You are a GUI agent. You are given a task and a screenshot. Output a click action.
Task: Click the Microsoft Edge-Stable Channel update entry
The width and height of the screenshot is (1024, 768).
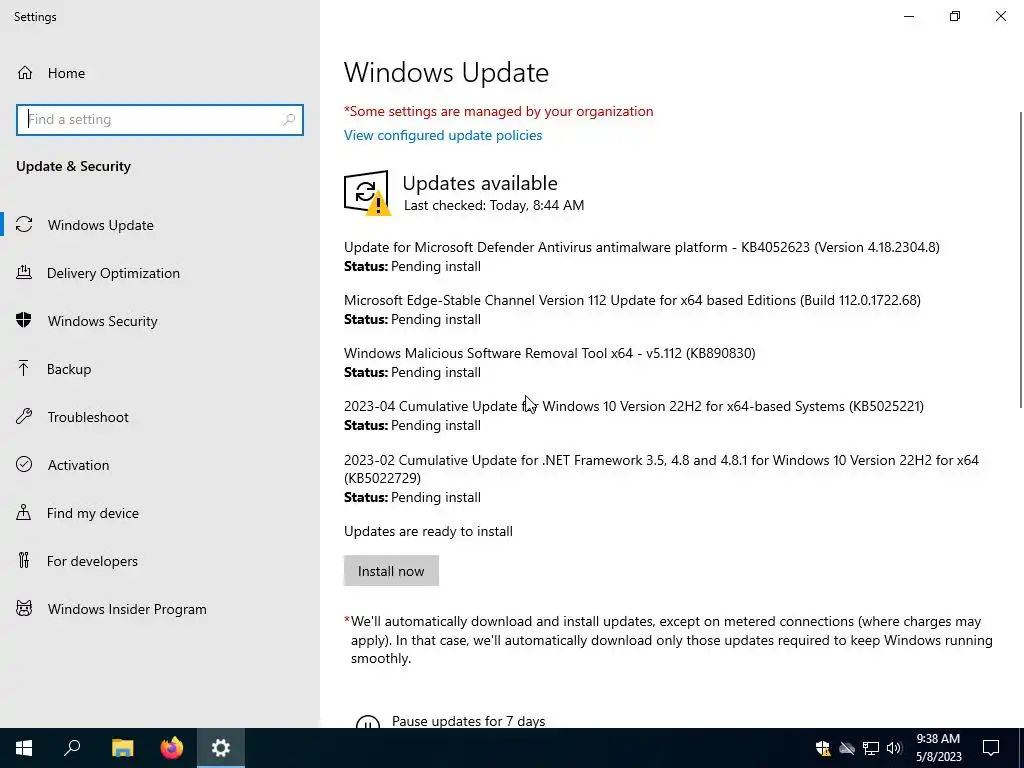[x=632, y=300]
